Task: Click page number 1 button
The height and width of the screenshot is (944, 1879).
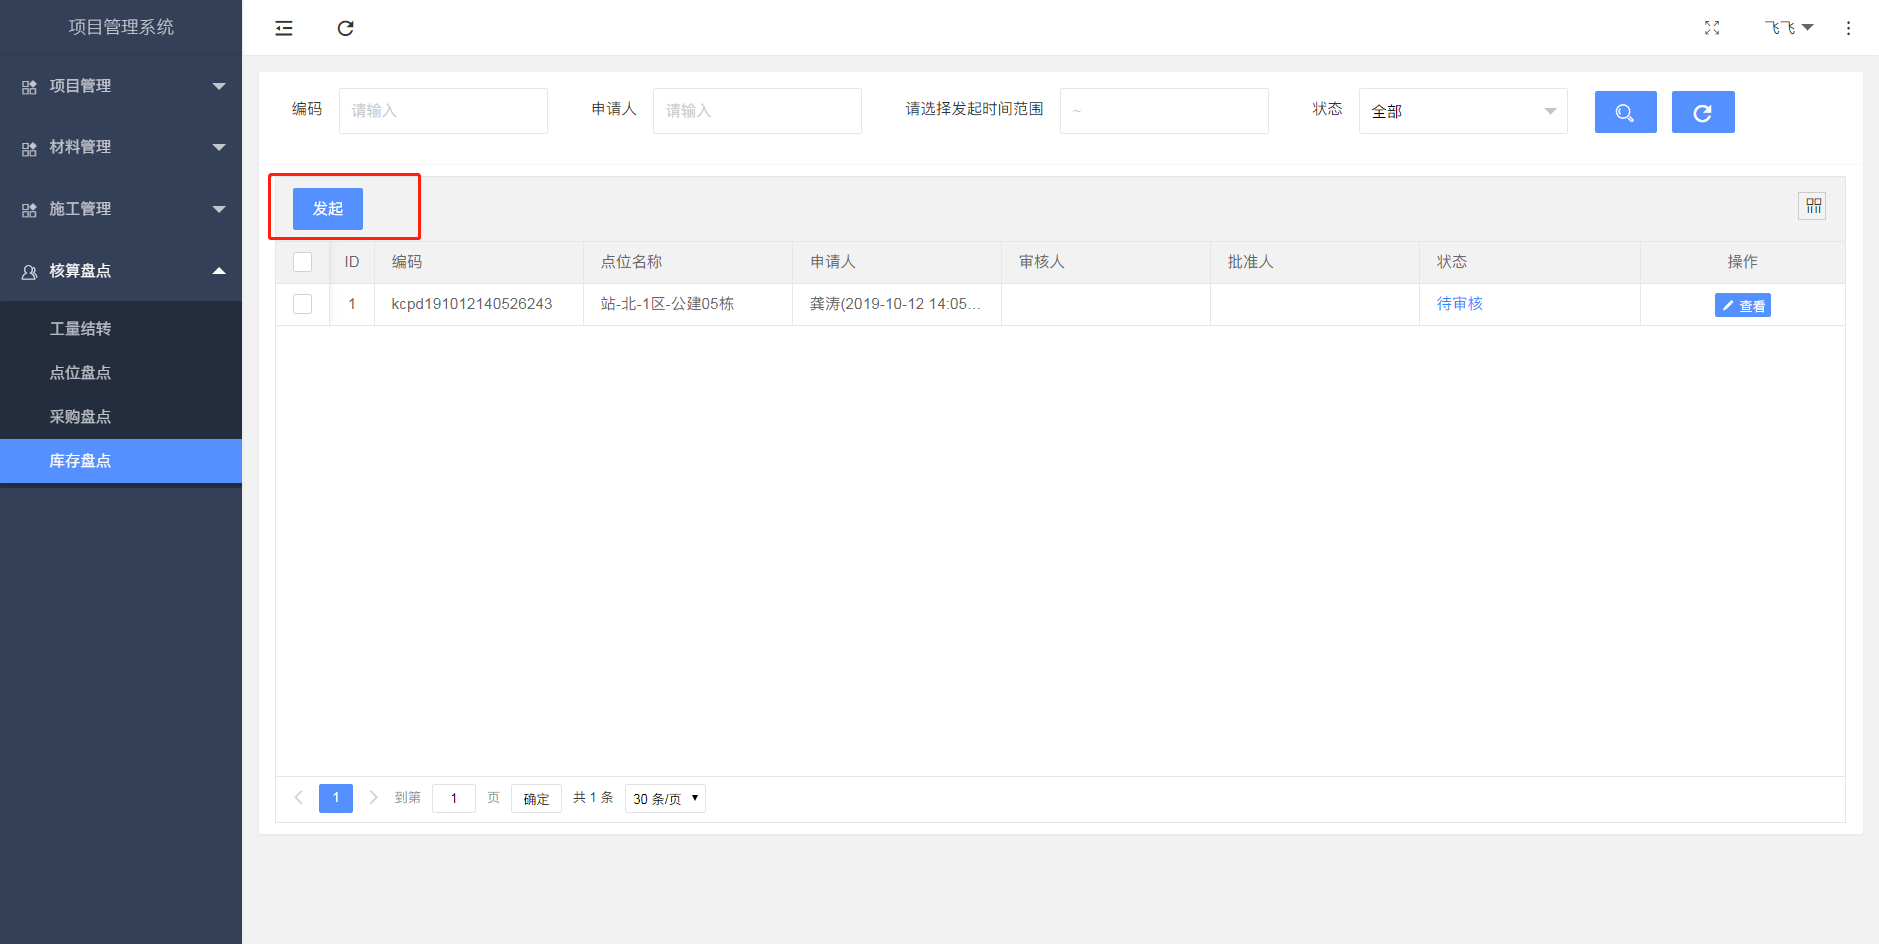Action: point(336,798)
